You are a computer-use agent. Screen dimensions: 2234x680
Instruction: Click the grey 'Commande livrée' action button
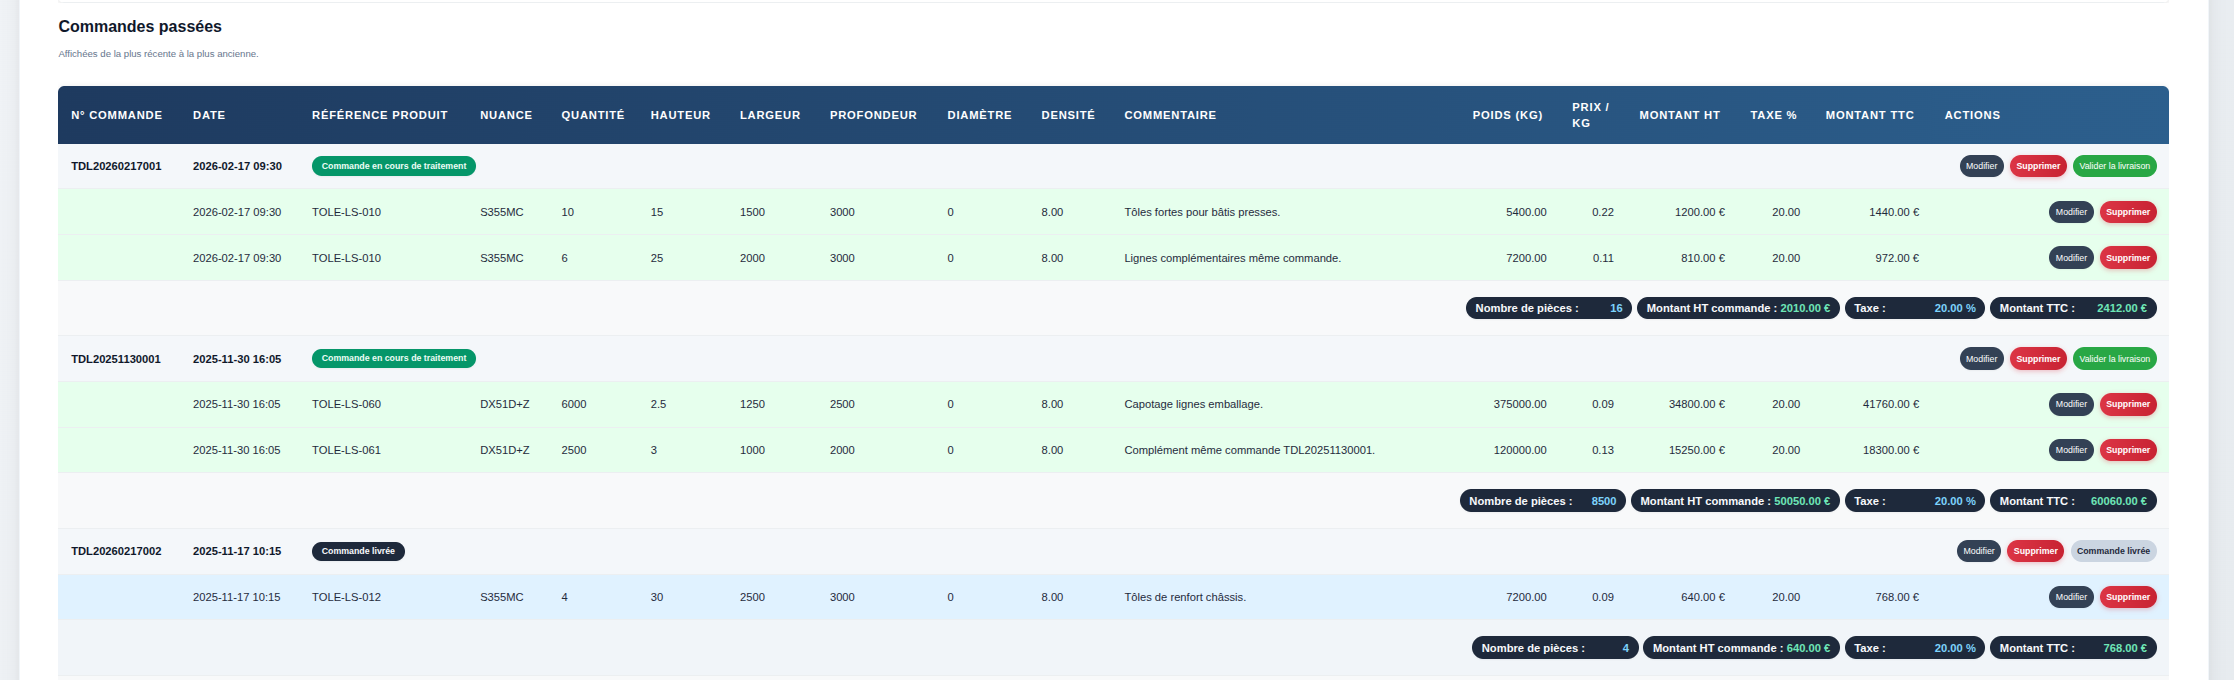click(x=2112, y=551)
